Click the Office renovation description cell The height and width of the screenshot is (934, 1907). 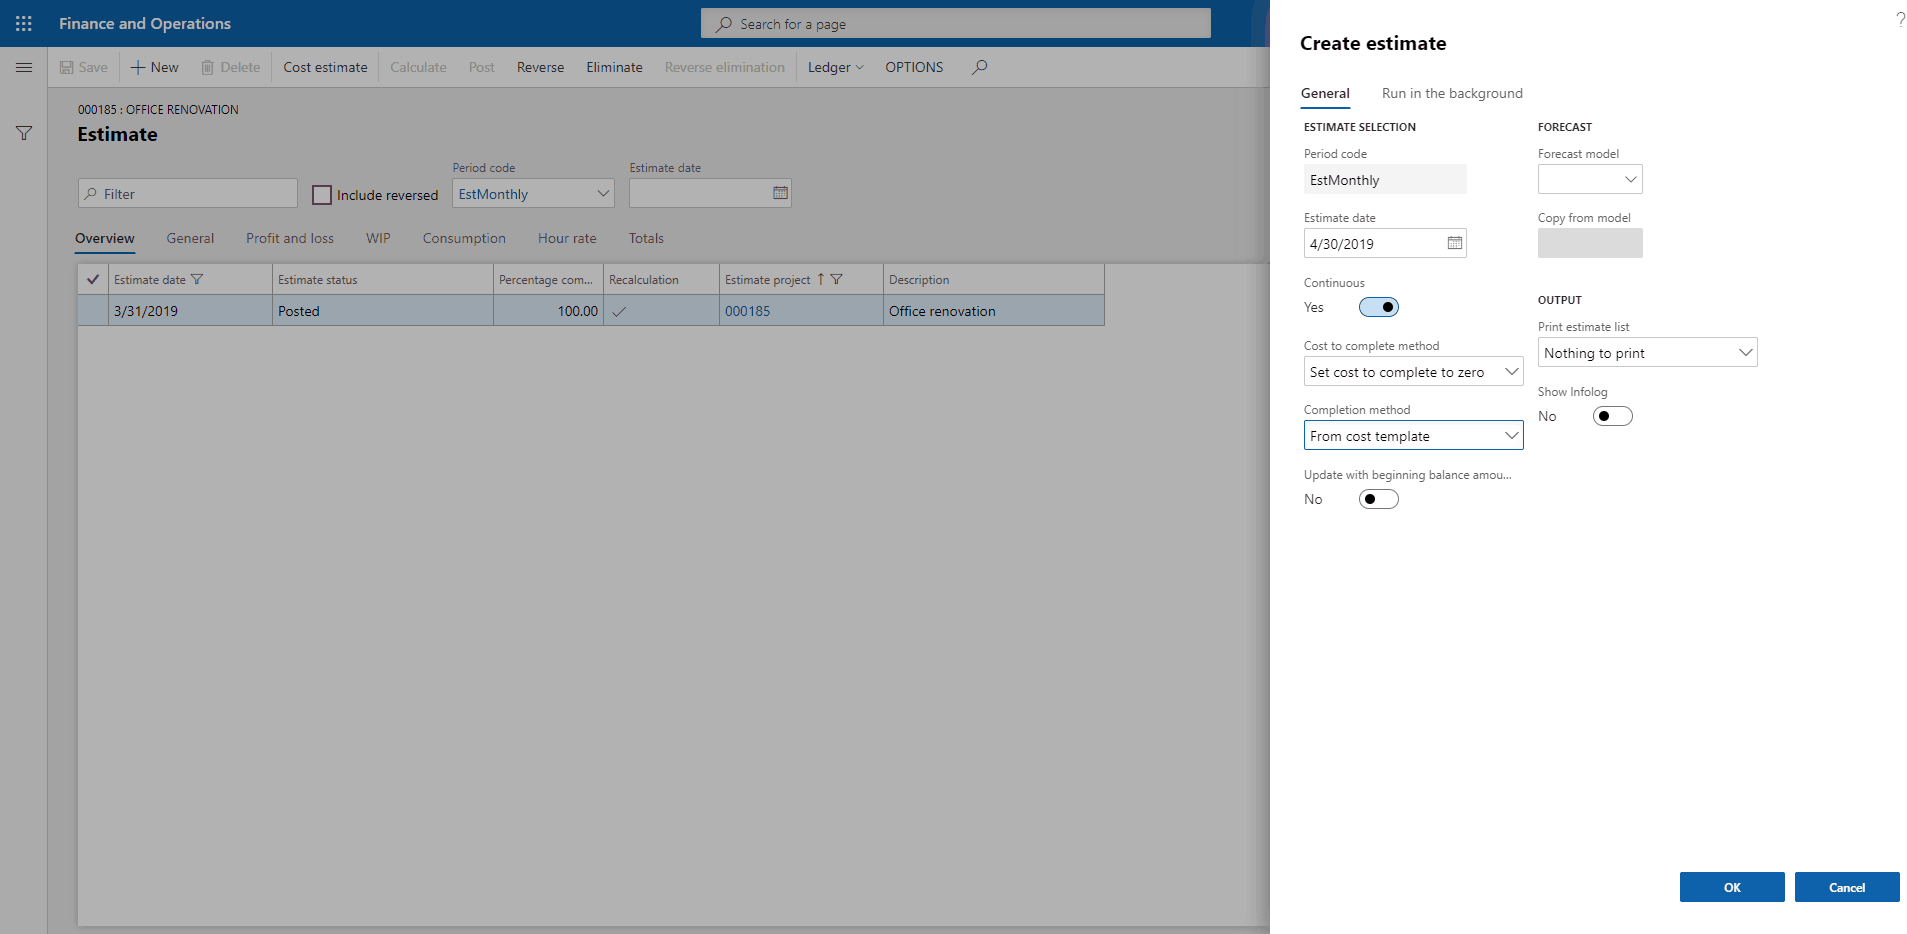coord(994,311)
